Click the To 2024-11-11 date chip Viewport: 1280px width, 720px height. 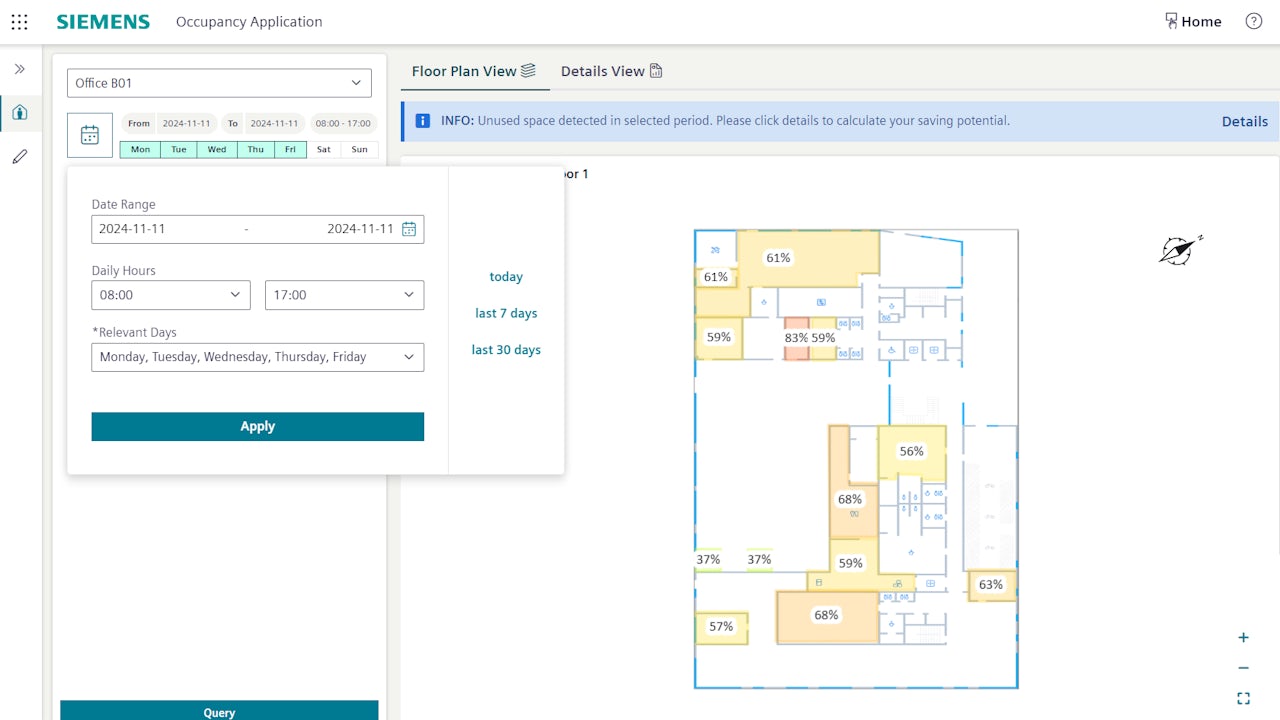click(262, 124)
